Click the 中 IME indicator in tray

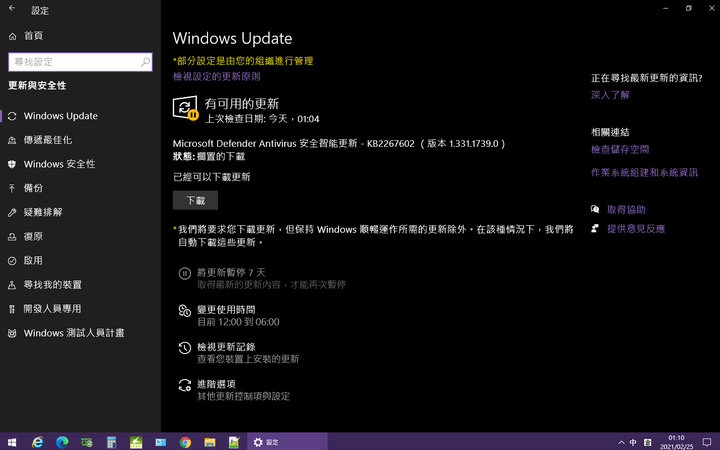point(633,442)
